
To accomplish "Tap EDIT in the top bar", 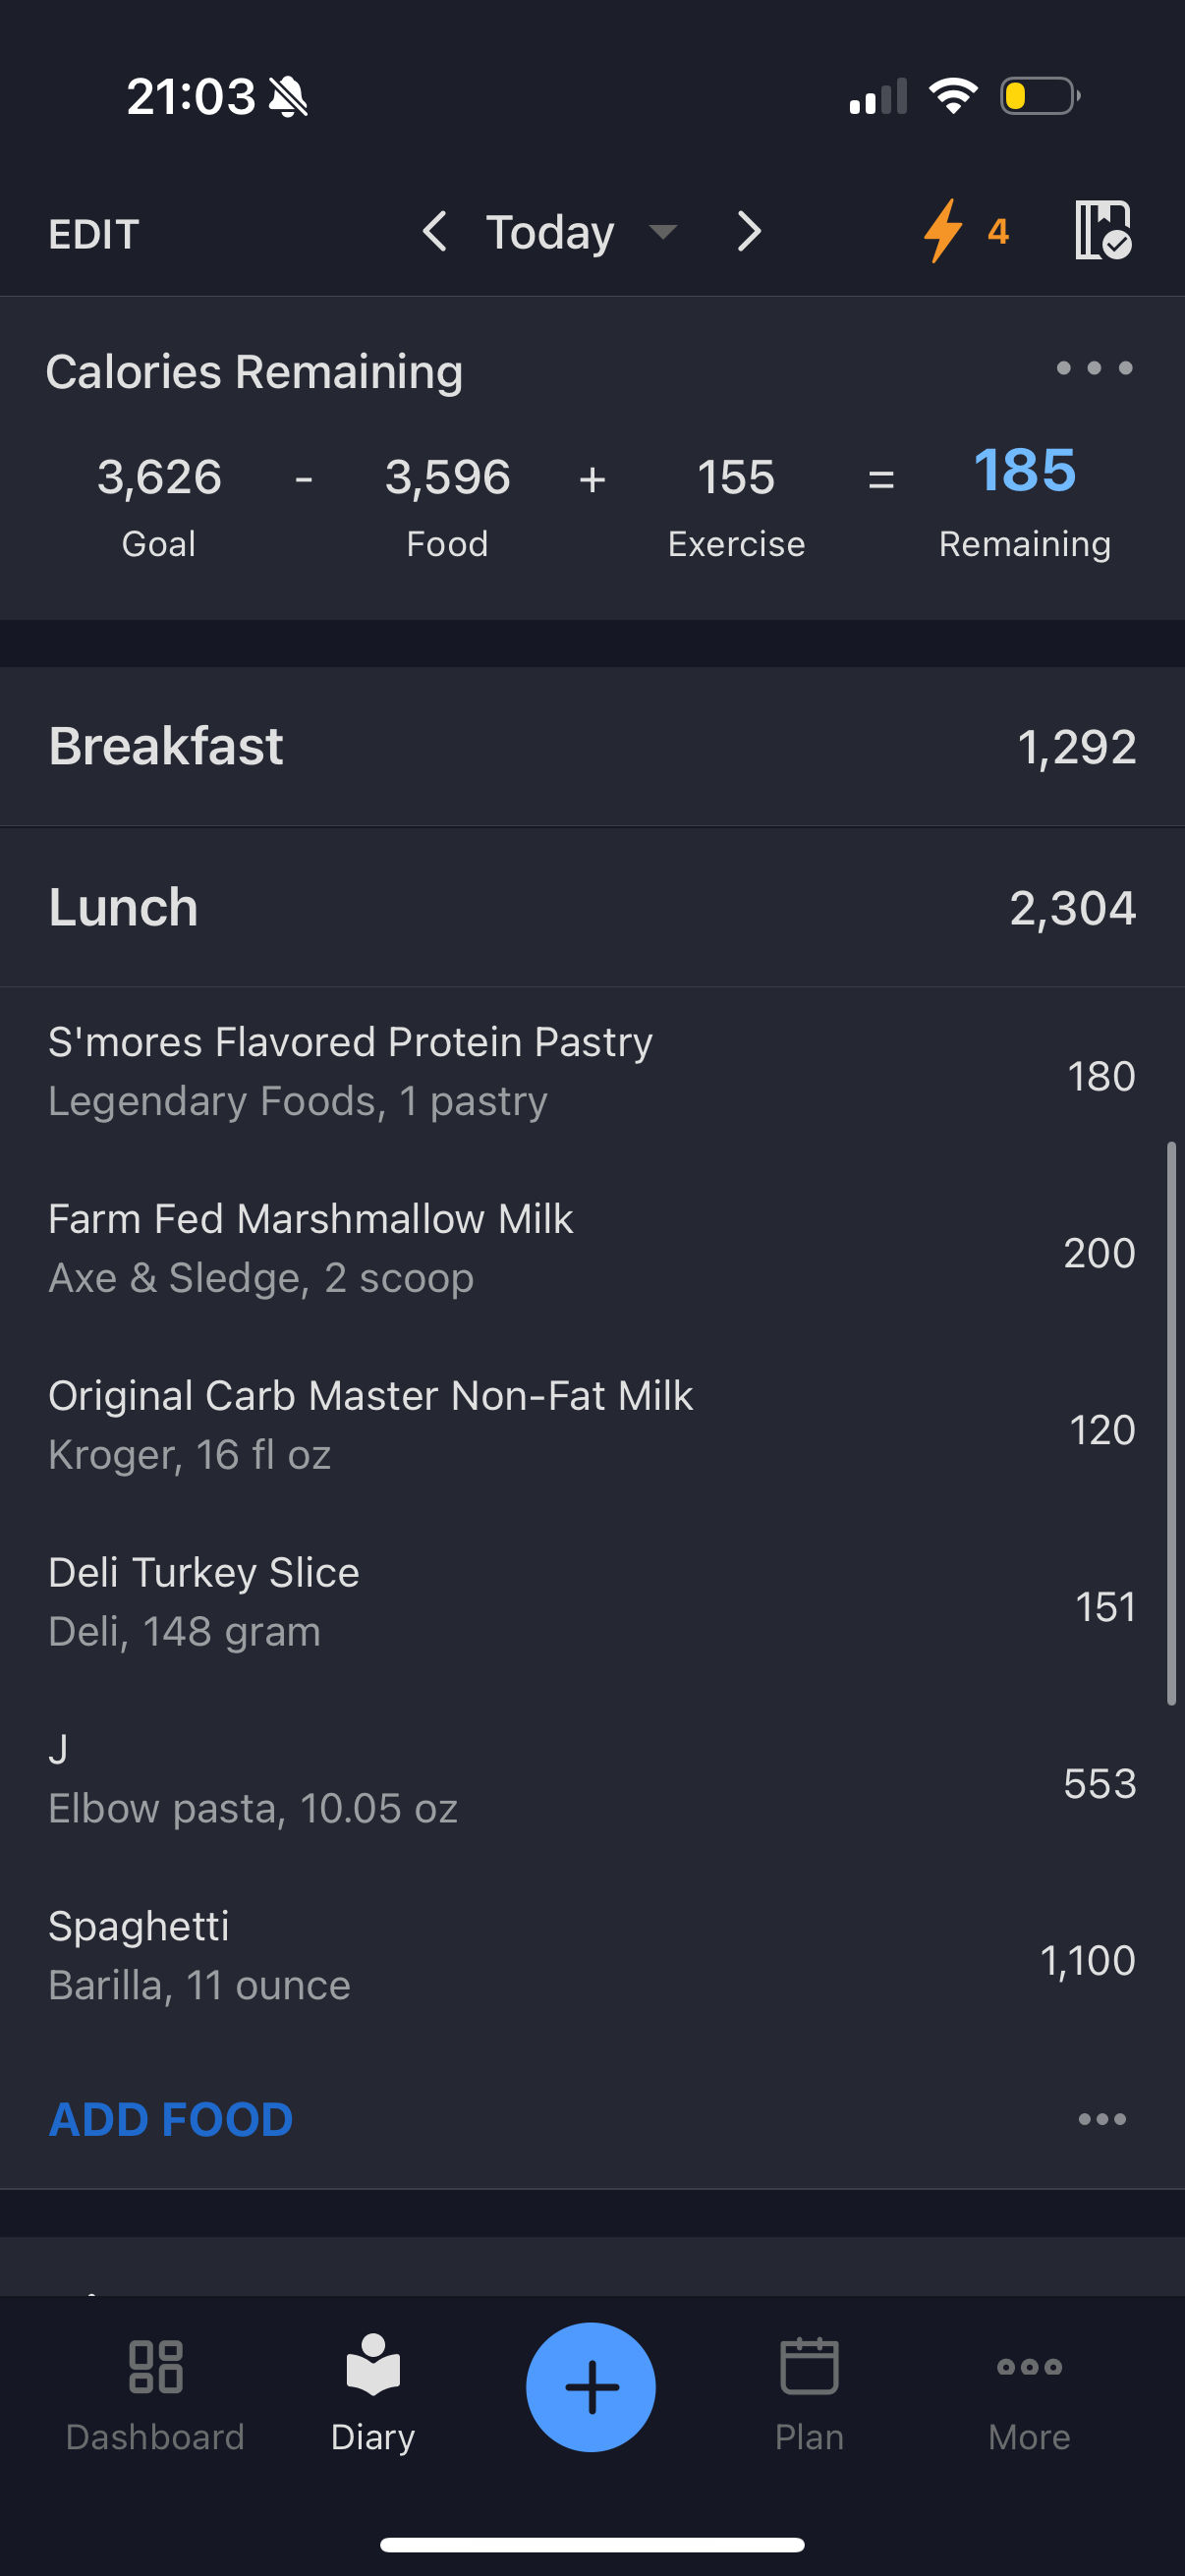I will tap(93, 234).
